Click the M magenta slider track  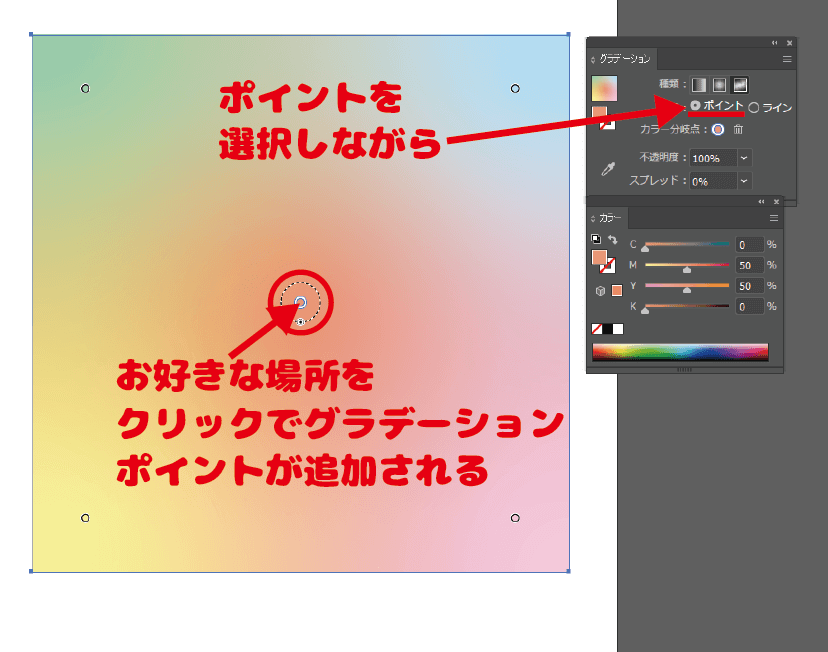(687, 264)
